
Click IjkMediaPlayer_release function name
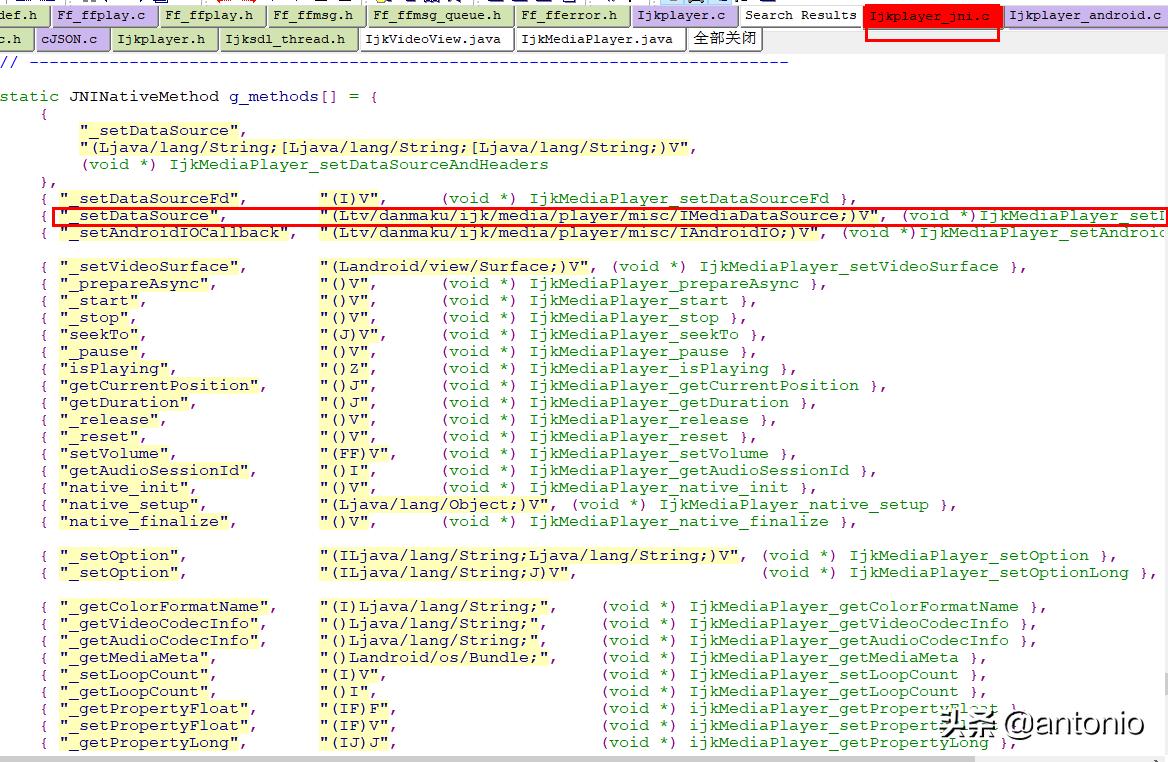click(639, 420)
